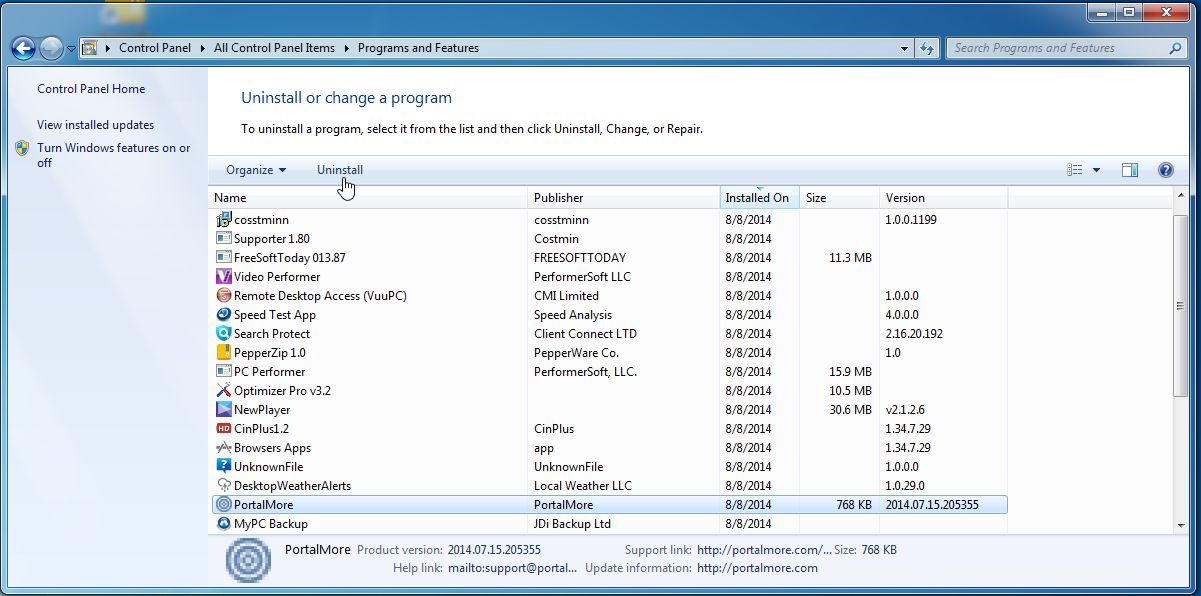Toggle the preview pane icon
The width and height of the screenshot is (1201, 596).
click(1130, 170)
